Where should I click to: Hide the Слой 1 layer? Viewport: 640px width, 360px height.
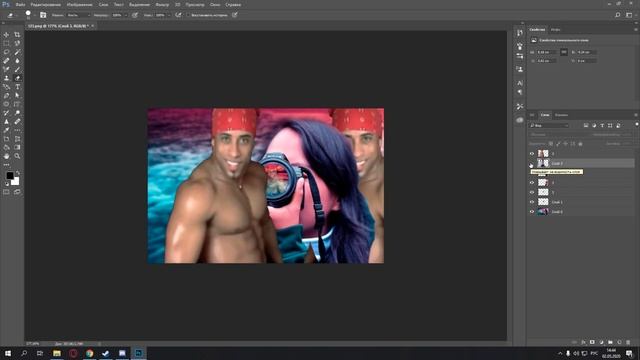(x=532, y=202)
